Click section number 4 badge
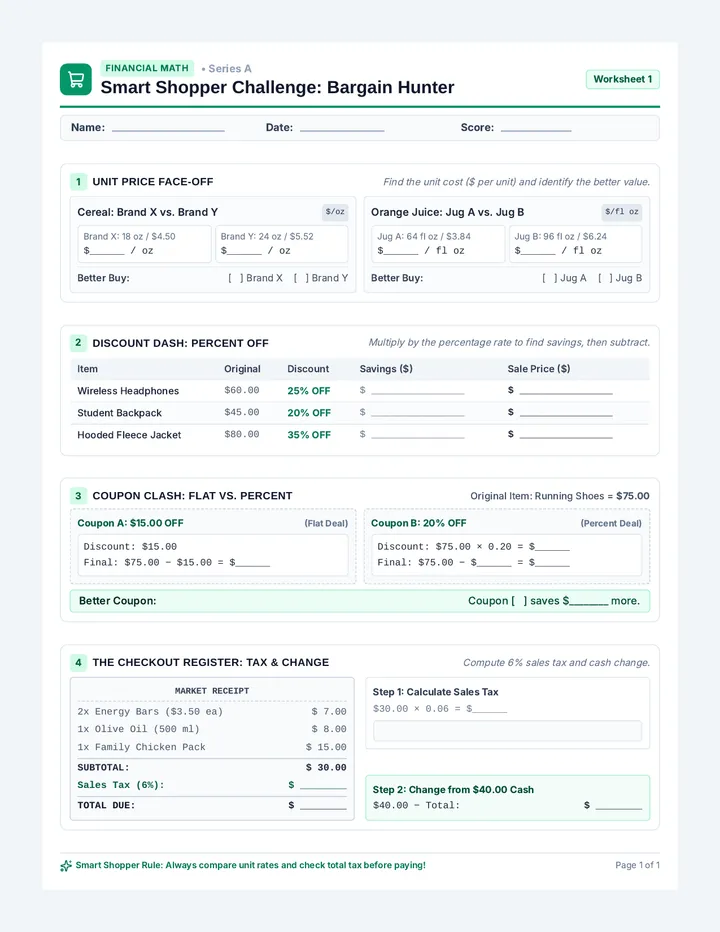The width and height of the screenshot is (720, 932). click(78, 662)
